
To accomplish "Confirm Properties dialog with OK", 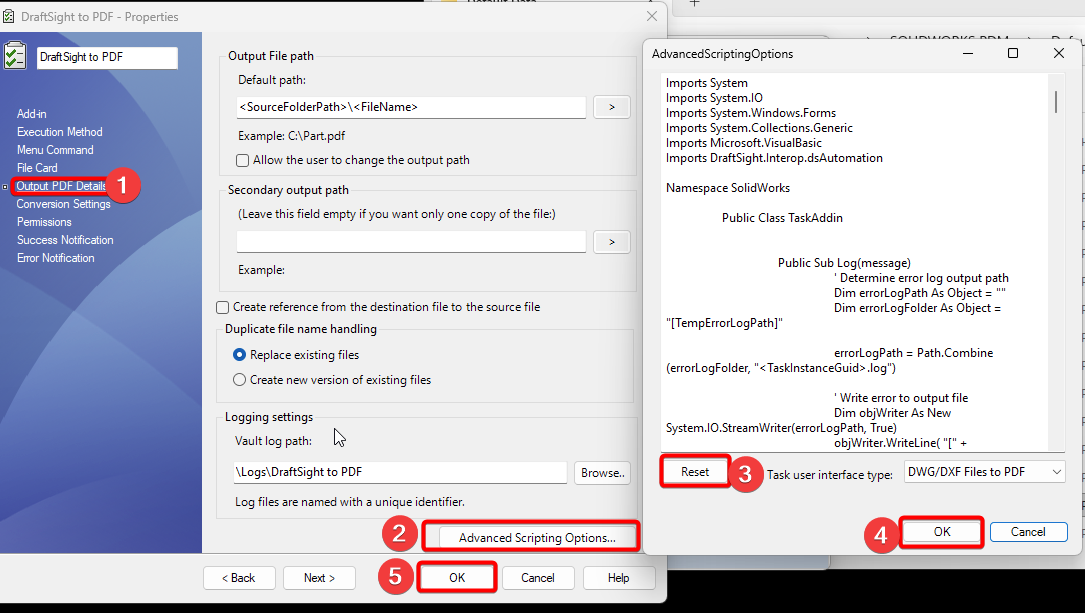I will (x=457, y=578).
